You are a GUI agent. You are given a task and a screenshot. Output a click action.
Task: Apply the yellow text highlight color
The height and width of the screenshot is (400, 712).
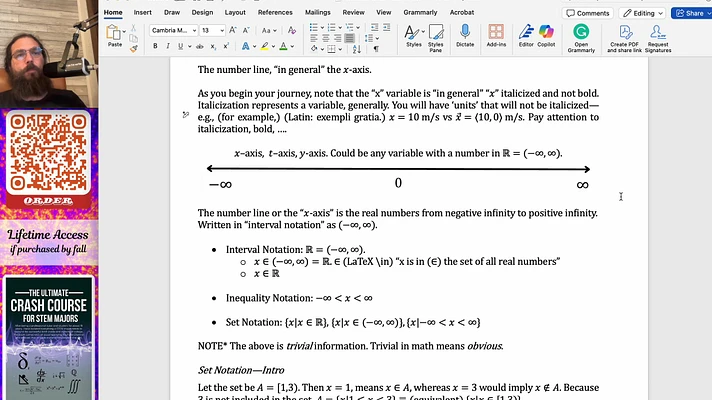point(261,47)
